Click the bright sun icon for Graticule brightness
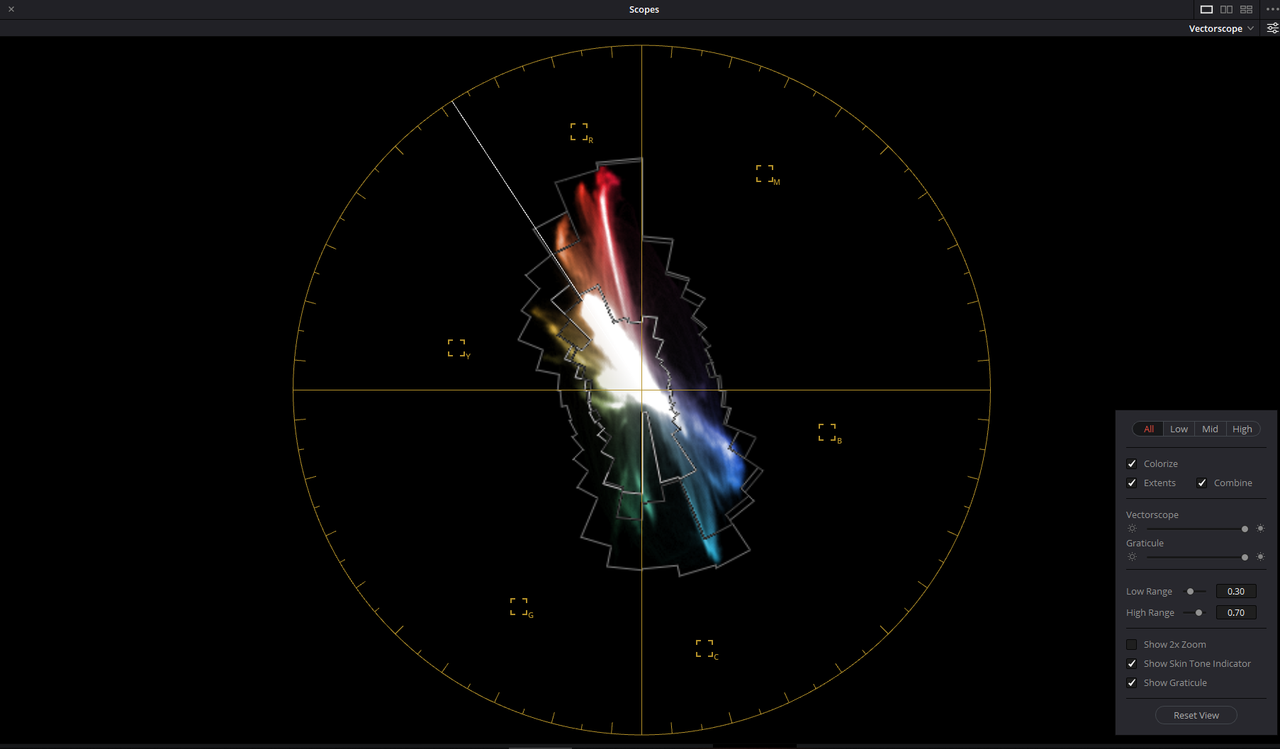Screen dimensions: 1280x749 1260,557
